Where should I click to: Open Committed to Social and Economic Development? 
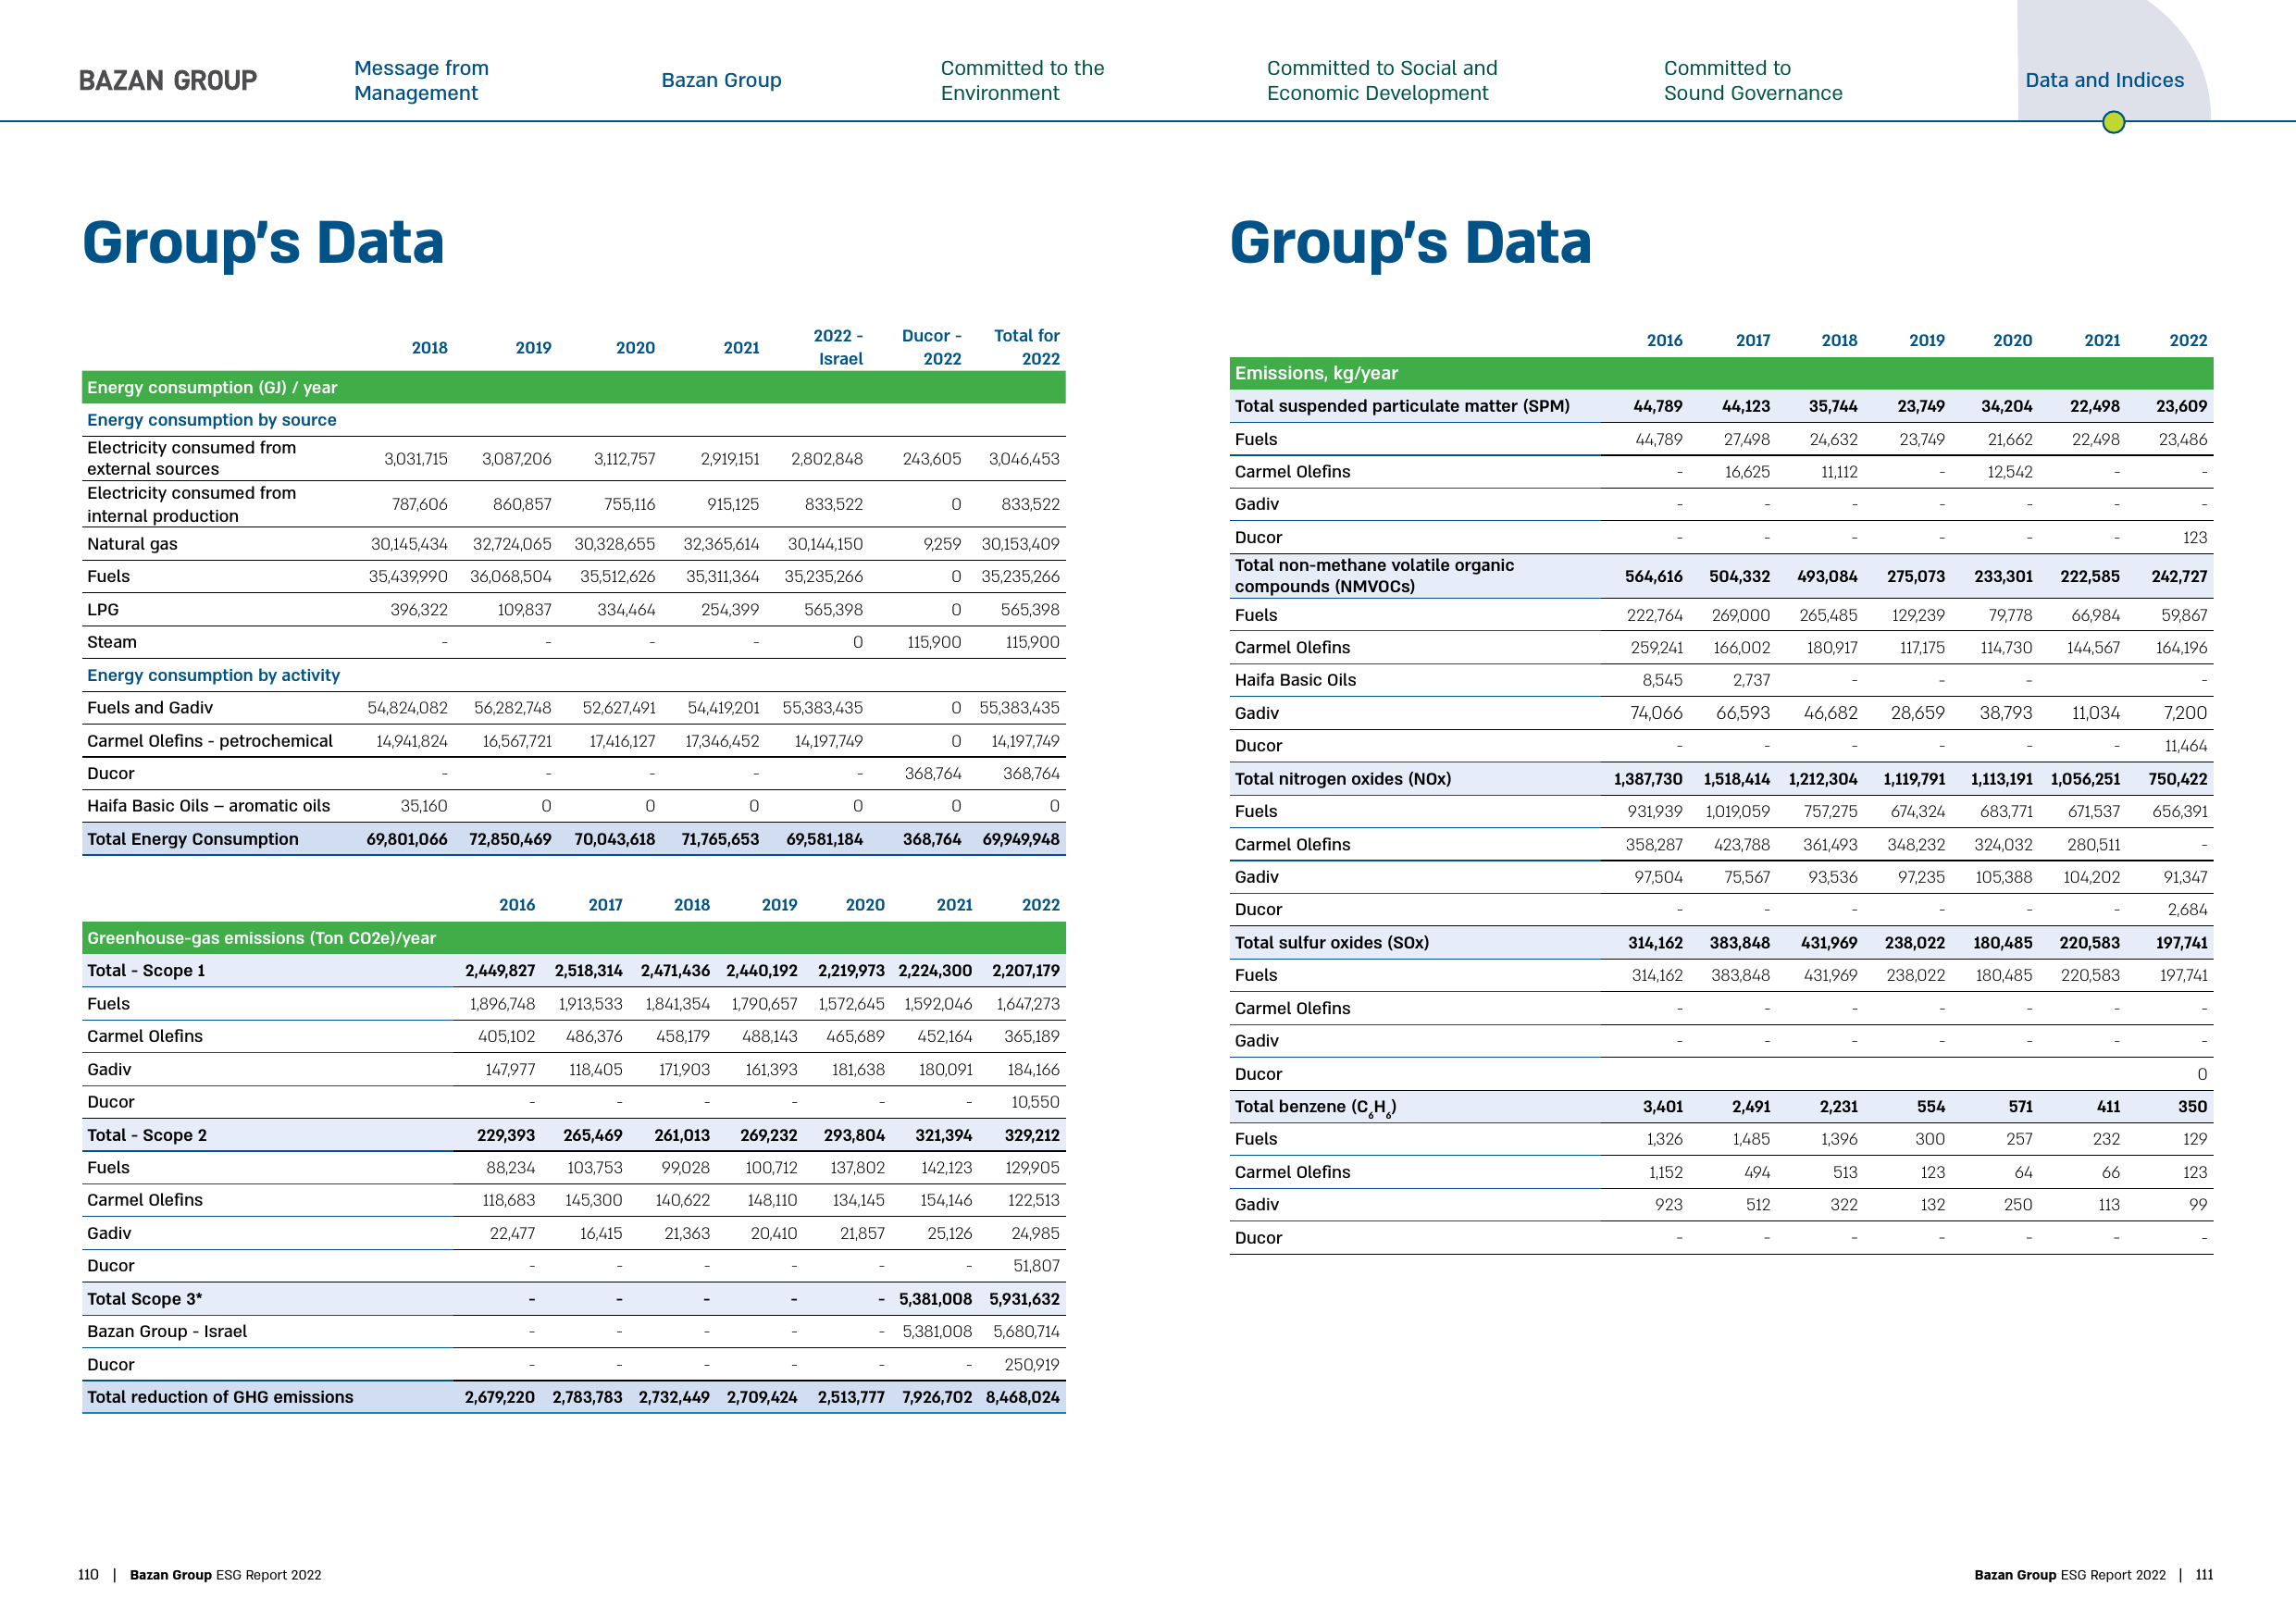1382,80
